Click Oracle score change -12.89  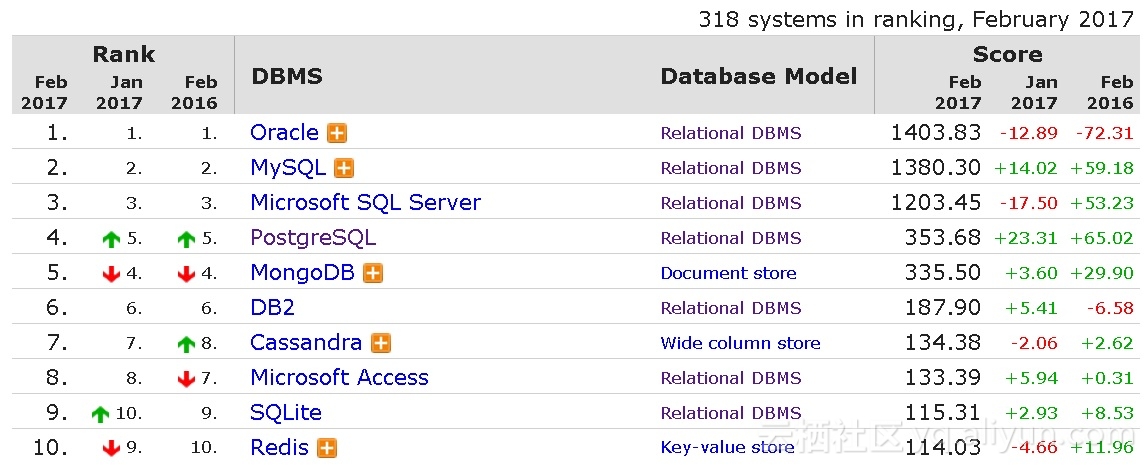1028,133
